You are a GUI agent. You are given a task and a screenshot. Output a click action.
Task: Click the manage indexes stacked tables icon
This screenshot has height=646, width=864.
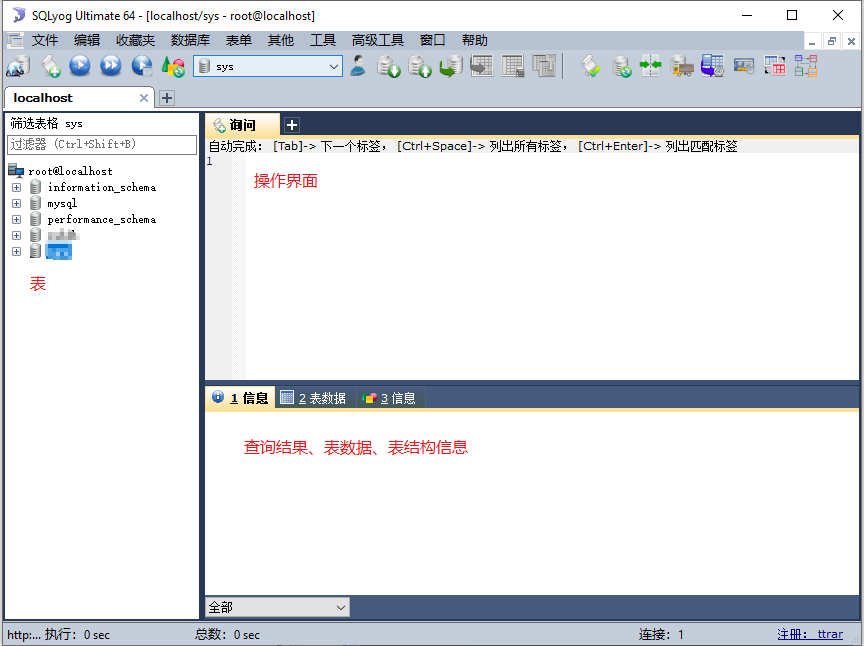pyautogui.click(x=544, y=66)
